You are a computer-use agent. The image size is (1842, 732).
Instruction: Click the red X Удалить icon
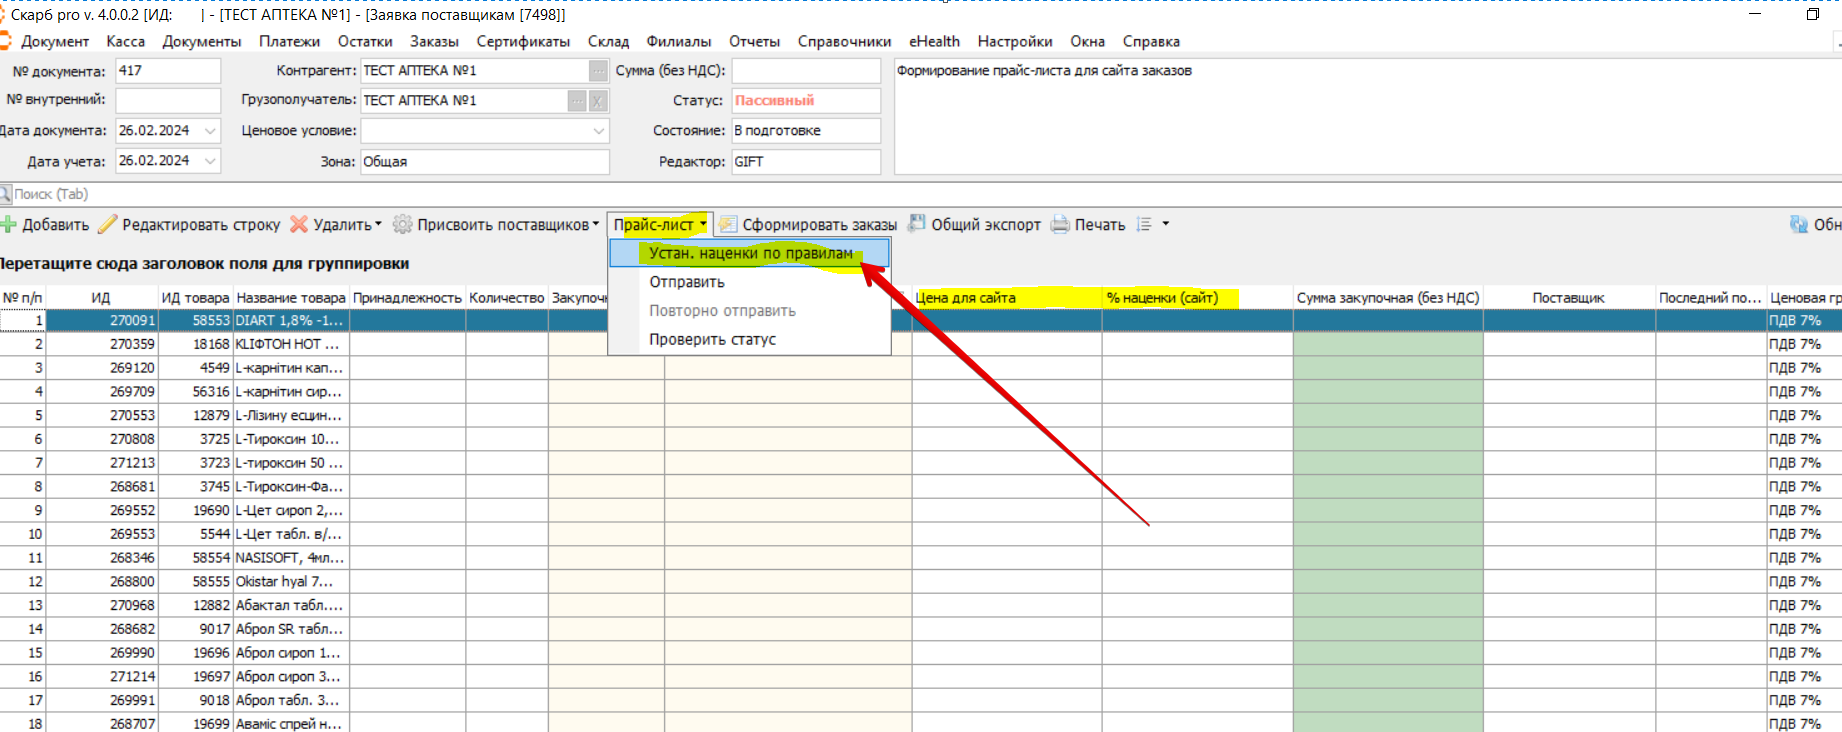299,224
